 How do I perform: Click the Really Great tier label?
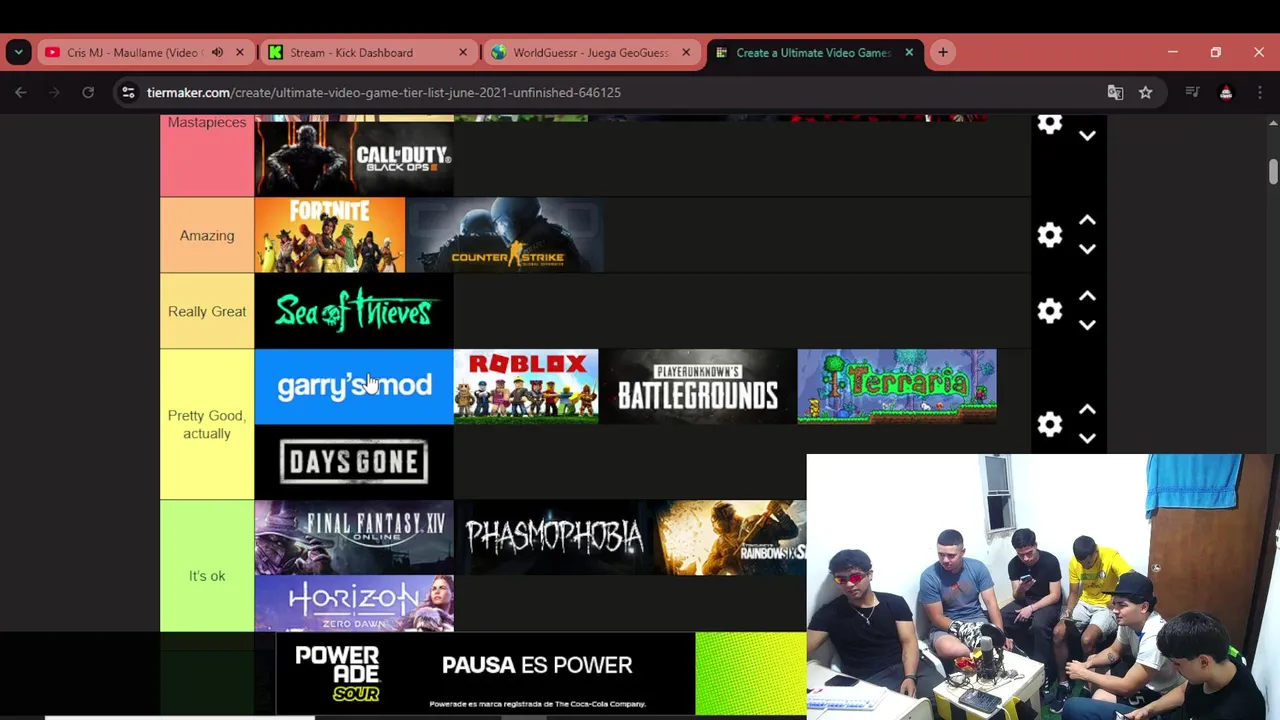207,311
